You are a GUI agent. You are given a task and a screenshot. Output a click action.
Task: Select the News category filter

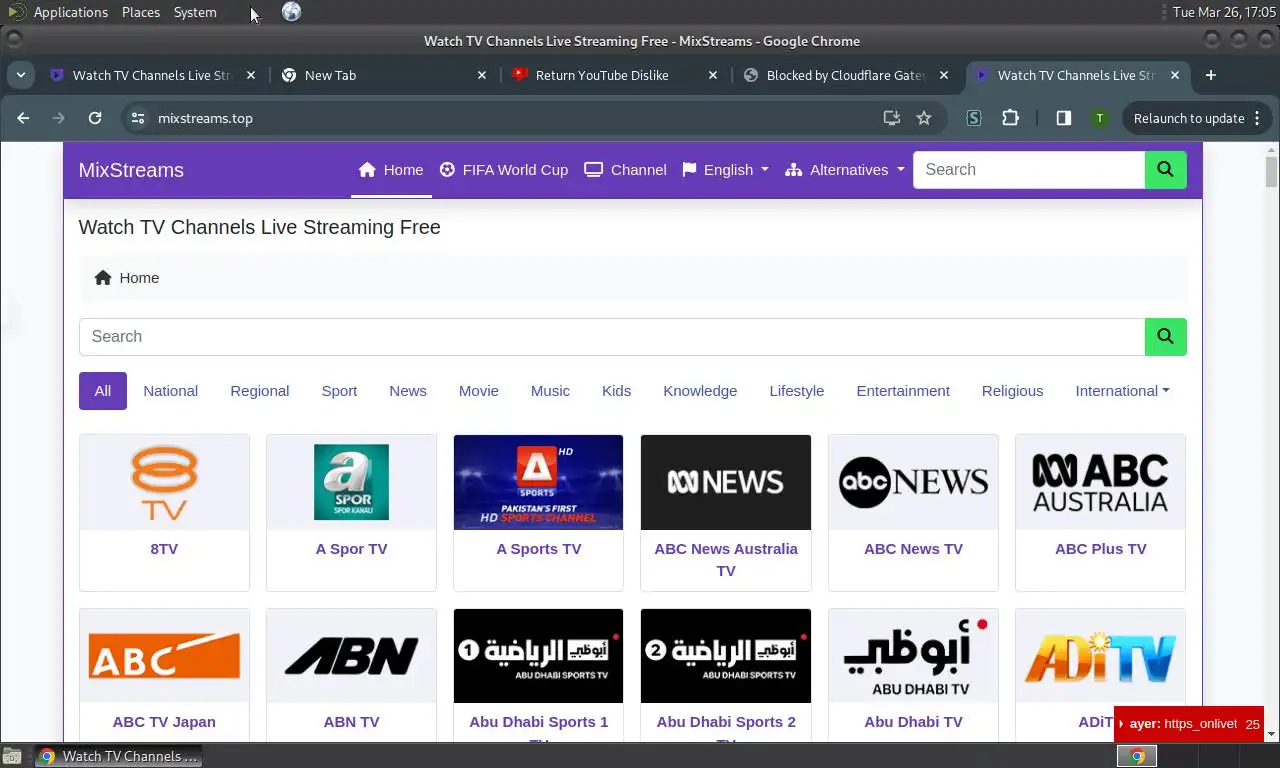408,391
